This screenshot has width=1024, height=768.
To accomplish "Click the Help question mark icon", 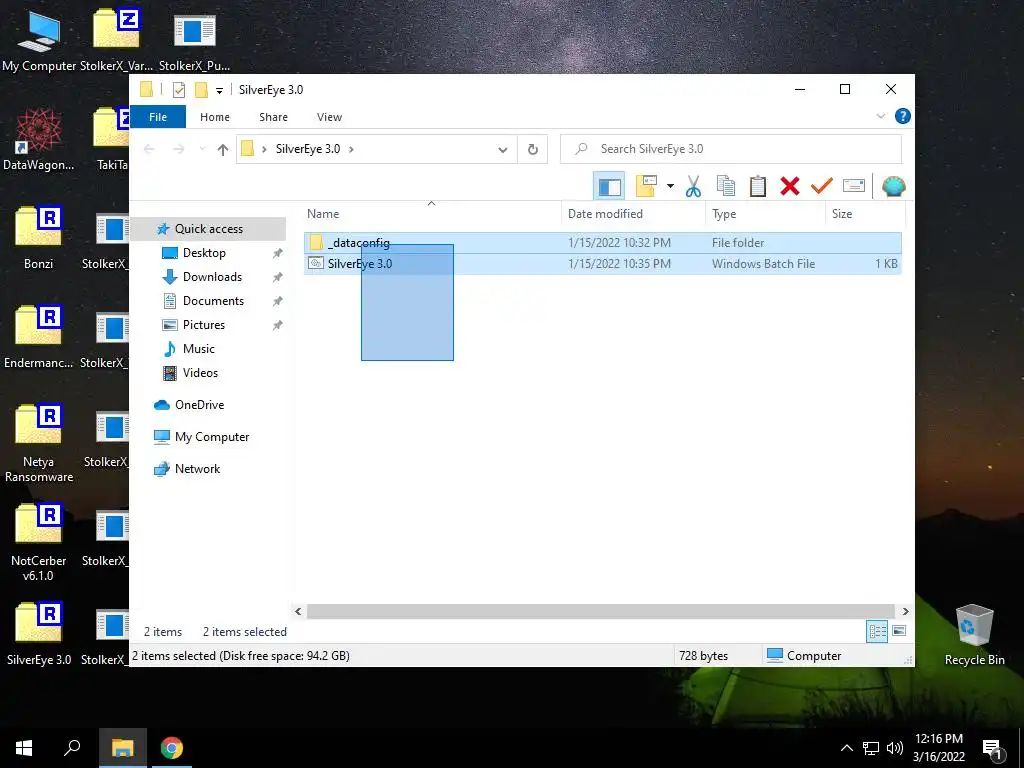I will [x=903, y=116].
